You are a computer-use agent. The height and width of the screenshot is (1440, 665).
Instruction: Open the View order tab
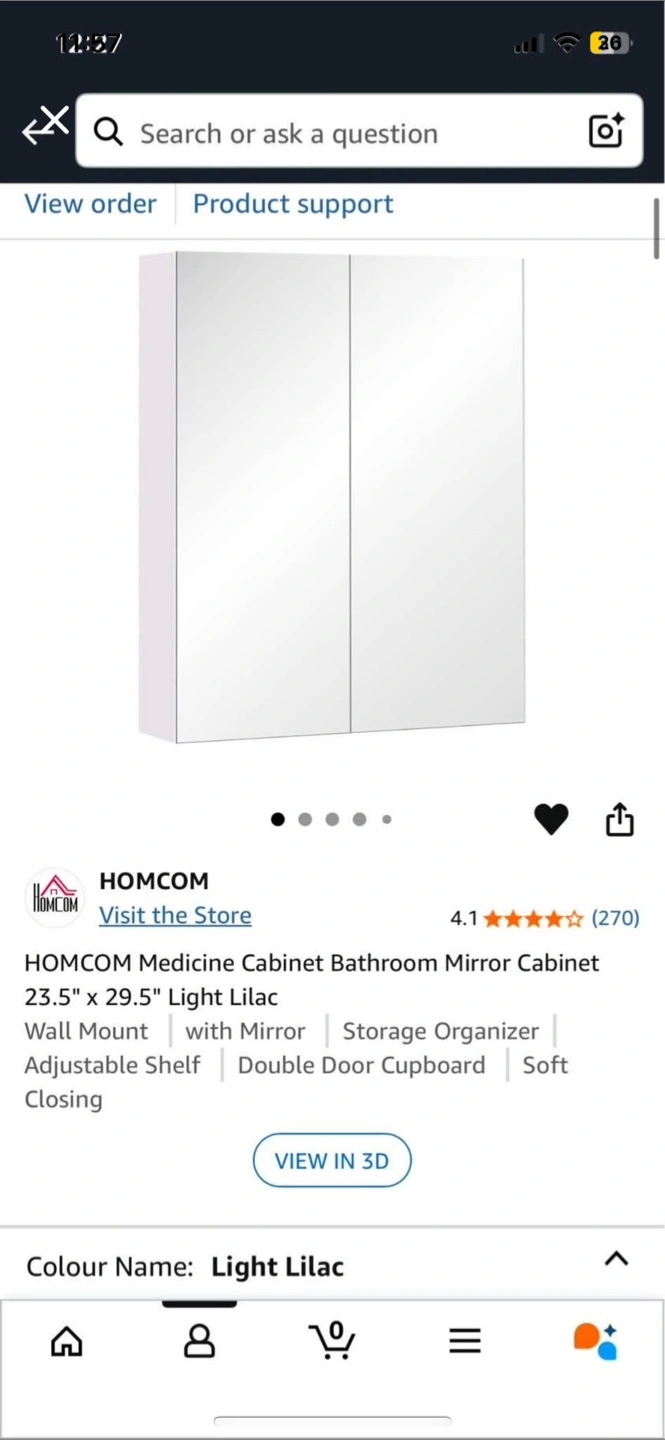click(x=90, y=204)
